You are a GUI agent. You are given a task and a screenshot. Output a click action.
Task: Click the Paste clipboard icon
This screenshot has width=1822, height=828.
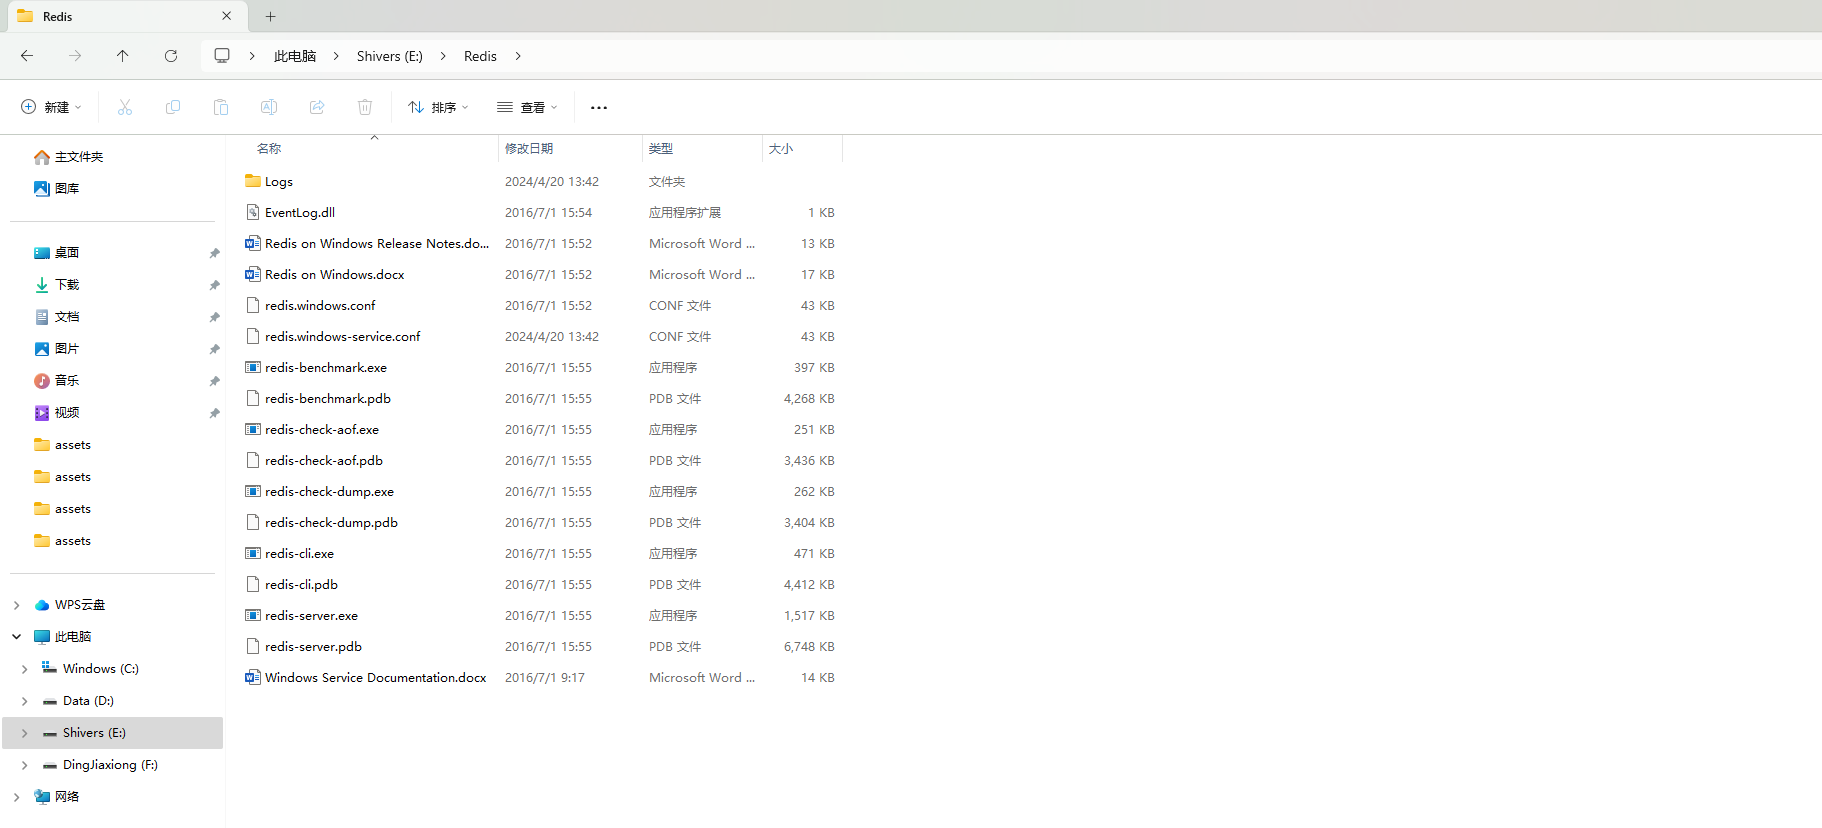click(x=221, y=107)
